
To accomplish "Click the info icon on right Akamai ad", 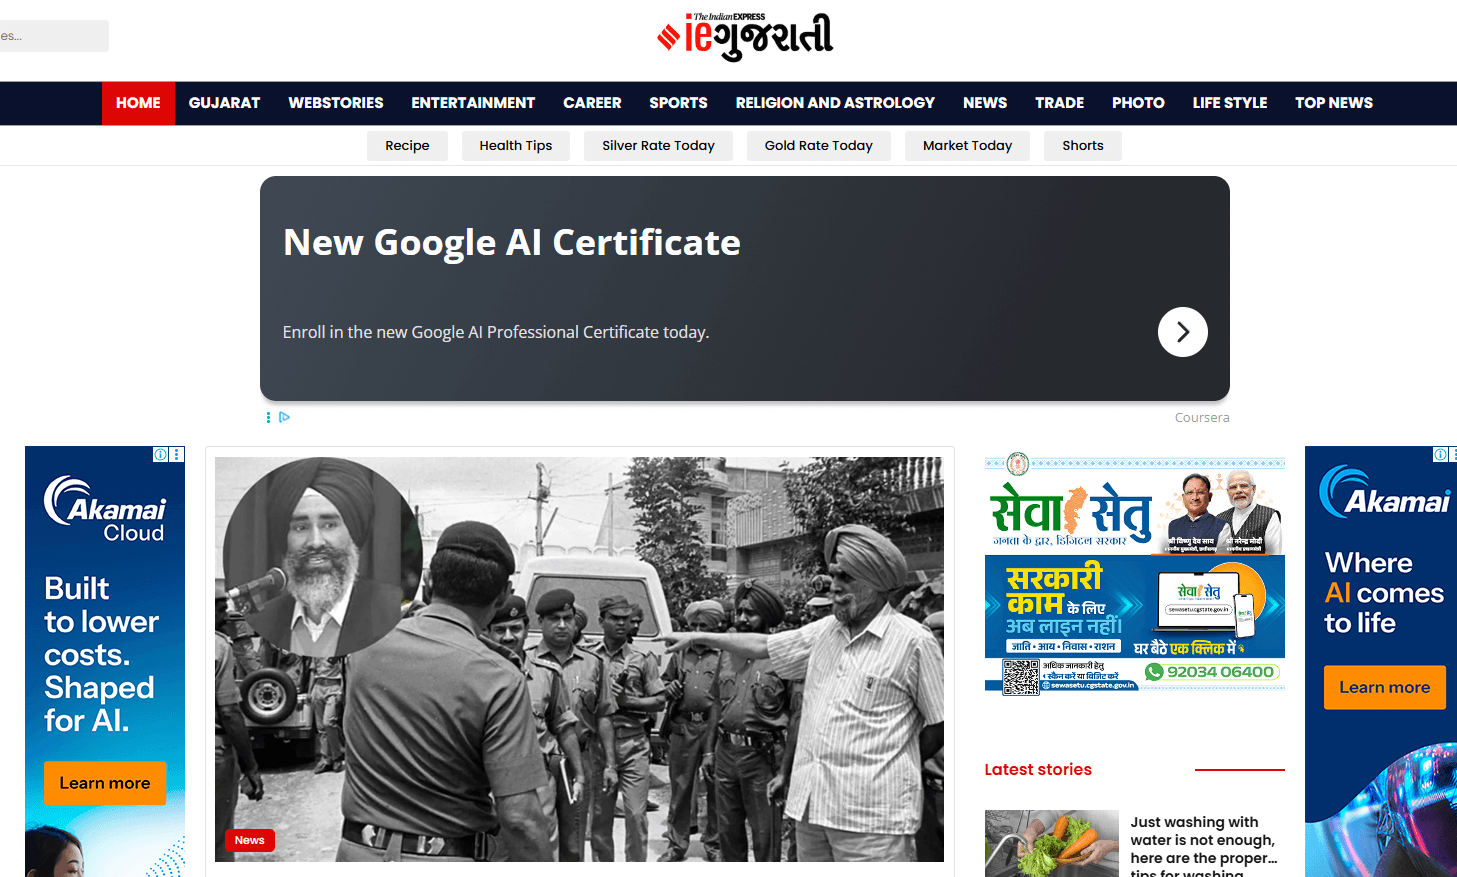I will [1441, 454].
